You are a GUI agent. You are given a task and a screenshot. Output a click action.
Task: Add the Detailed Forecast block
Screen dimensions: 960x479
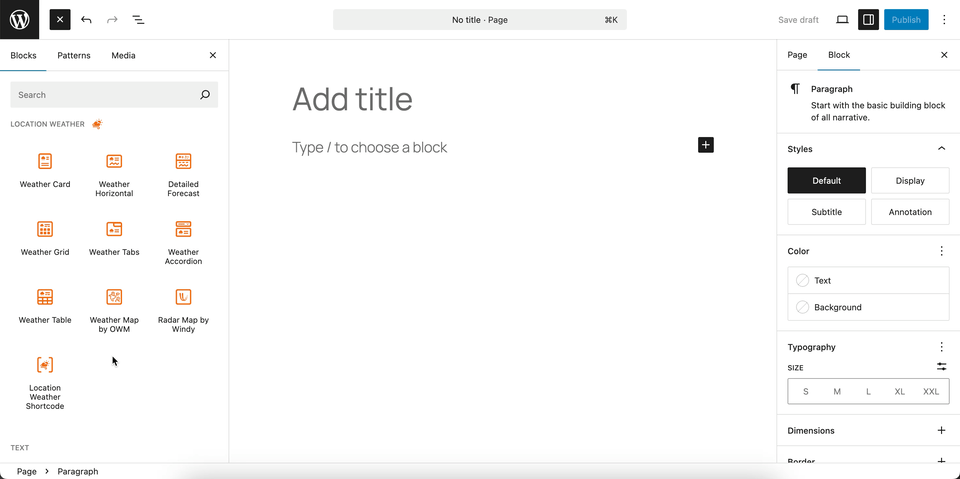tap(183, 175)
